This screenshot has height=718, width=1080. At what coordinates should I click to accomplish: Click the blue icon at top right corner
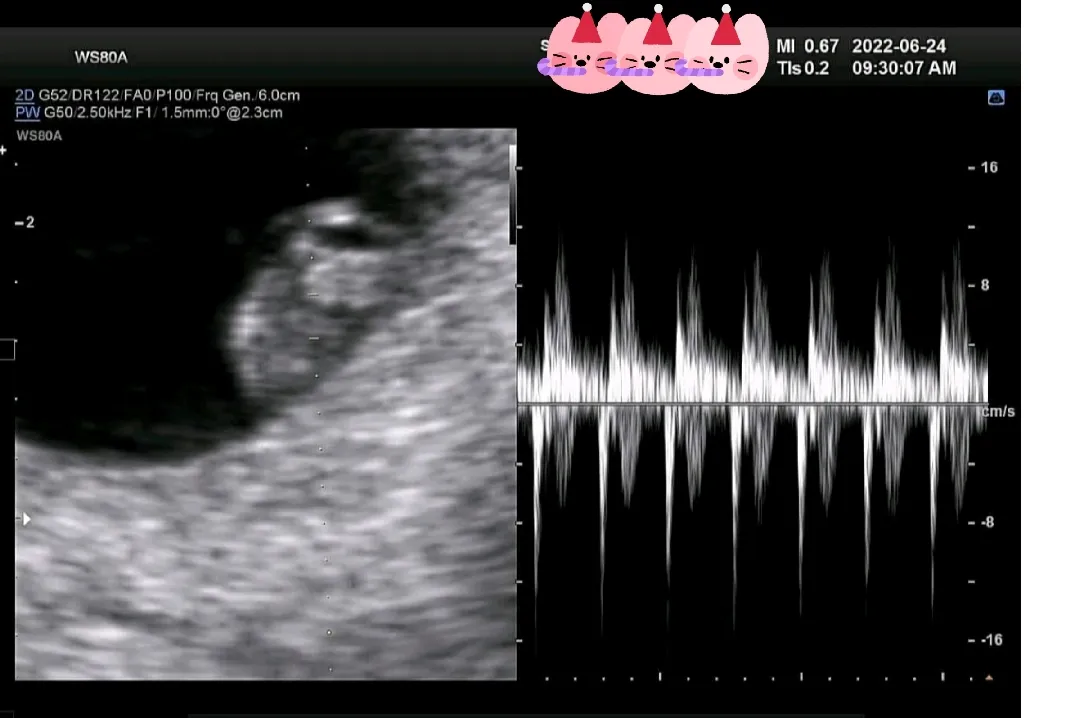pos(996,98)
